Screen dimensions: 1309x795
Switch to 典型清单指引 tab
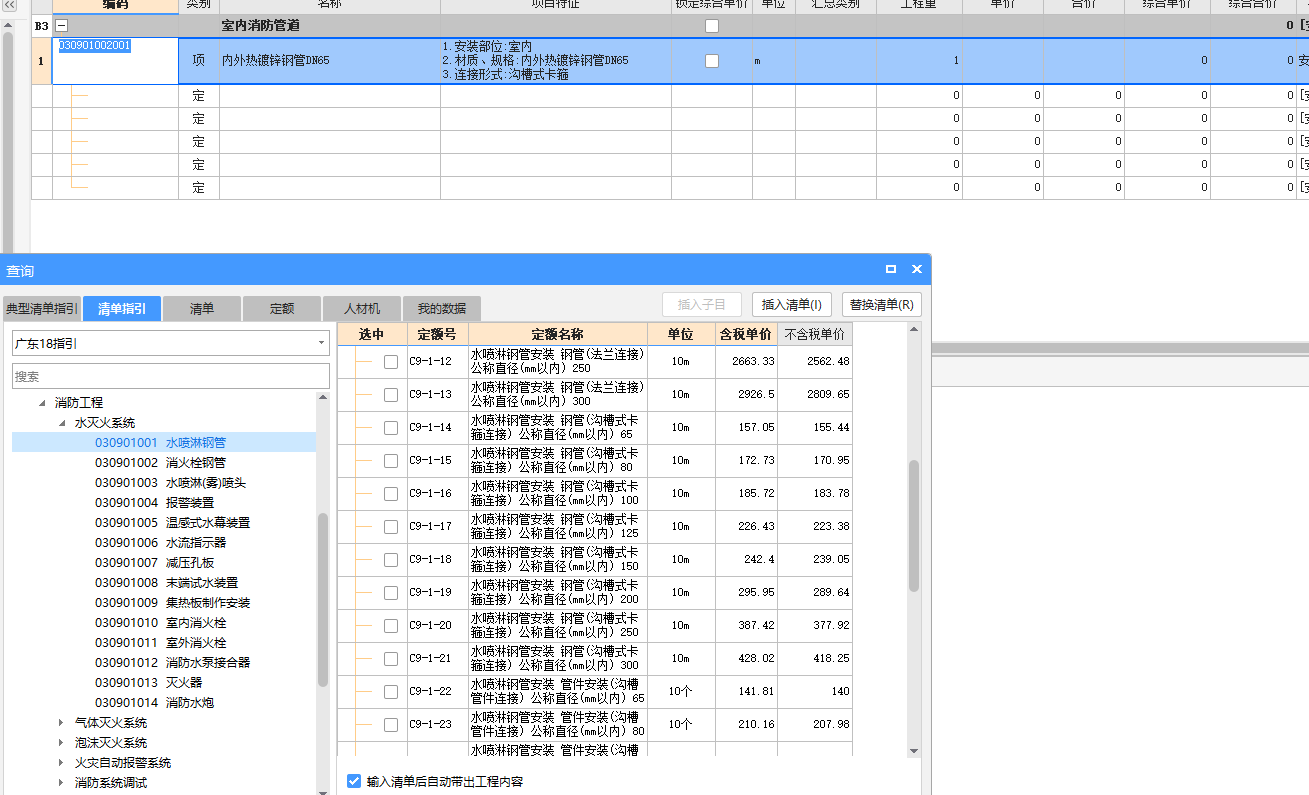pyautogui.click(x=41, y=309)
